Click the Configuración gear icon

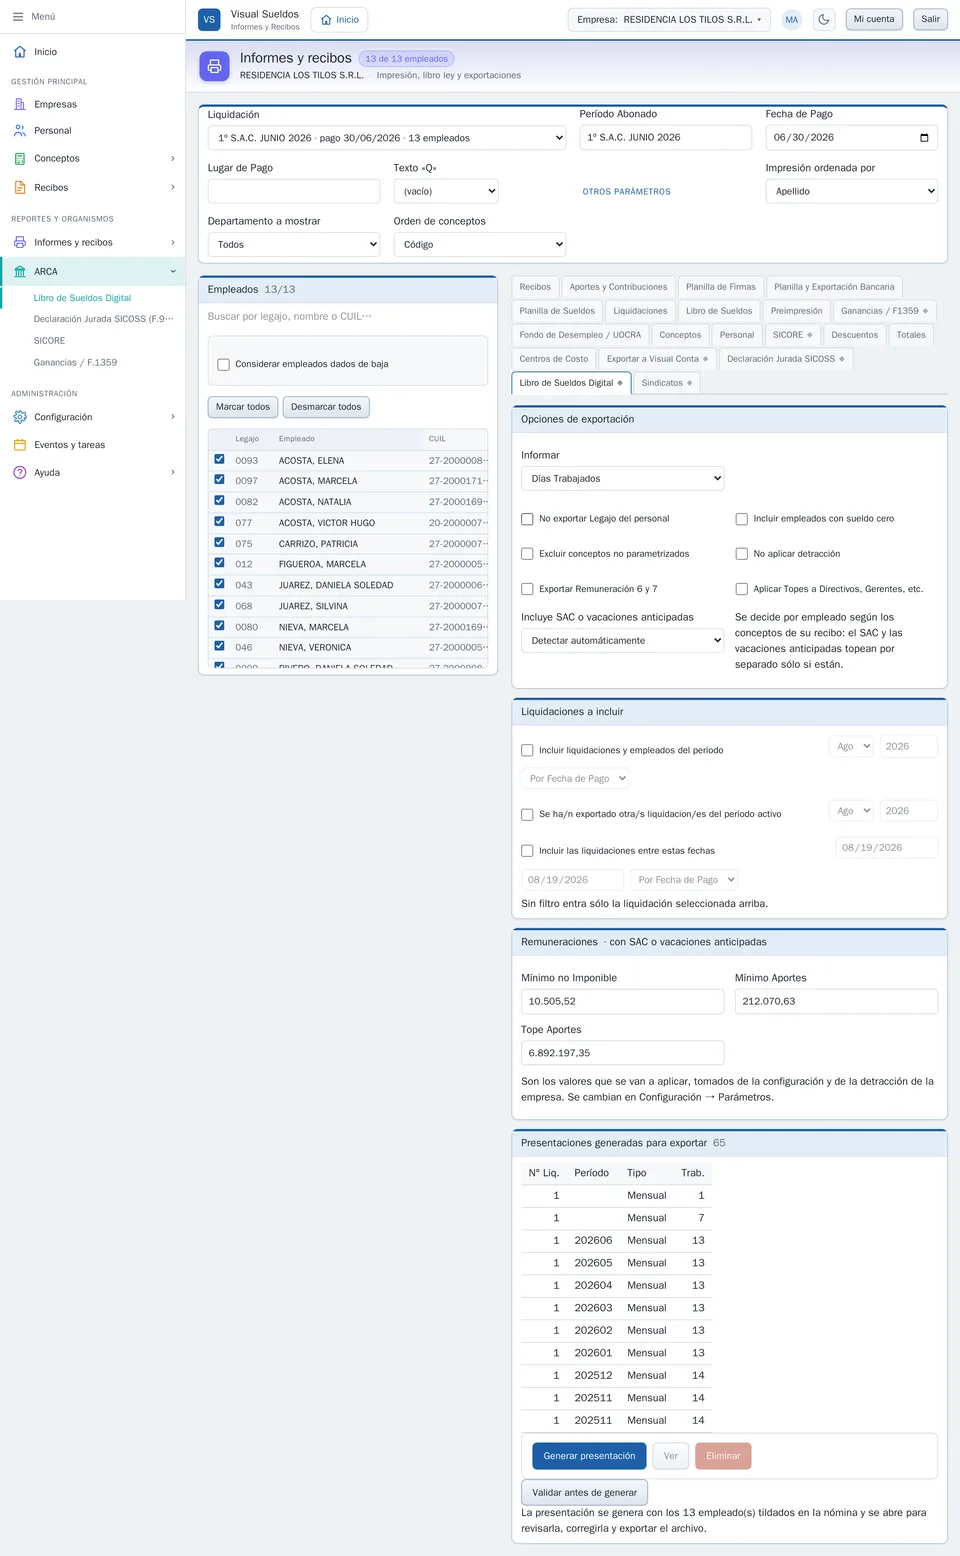click(20, 418)
